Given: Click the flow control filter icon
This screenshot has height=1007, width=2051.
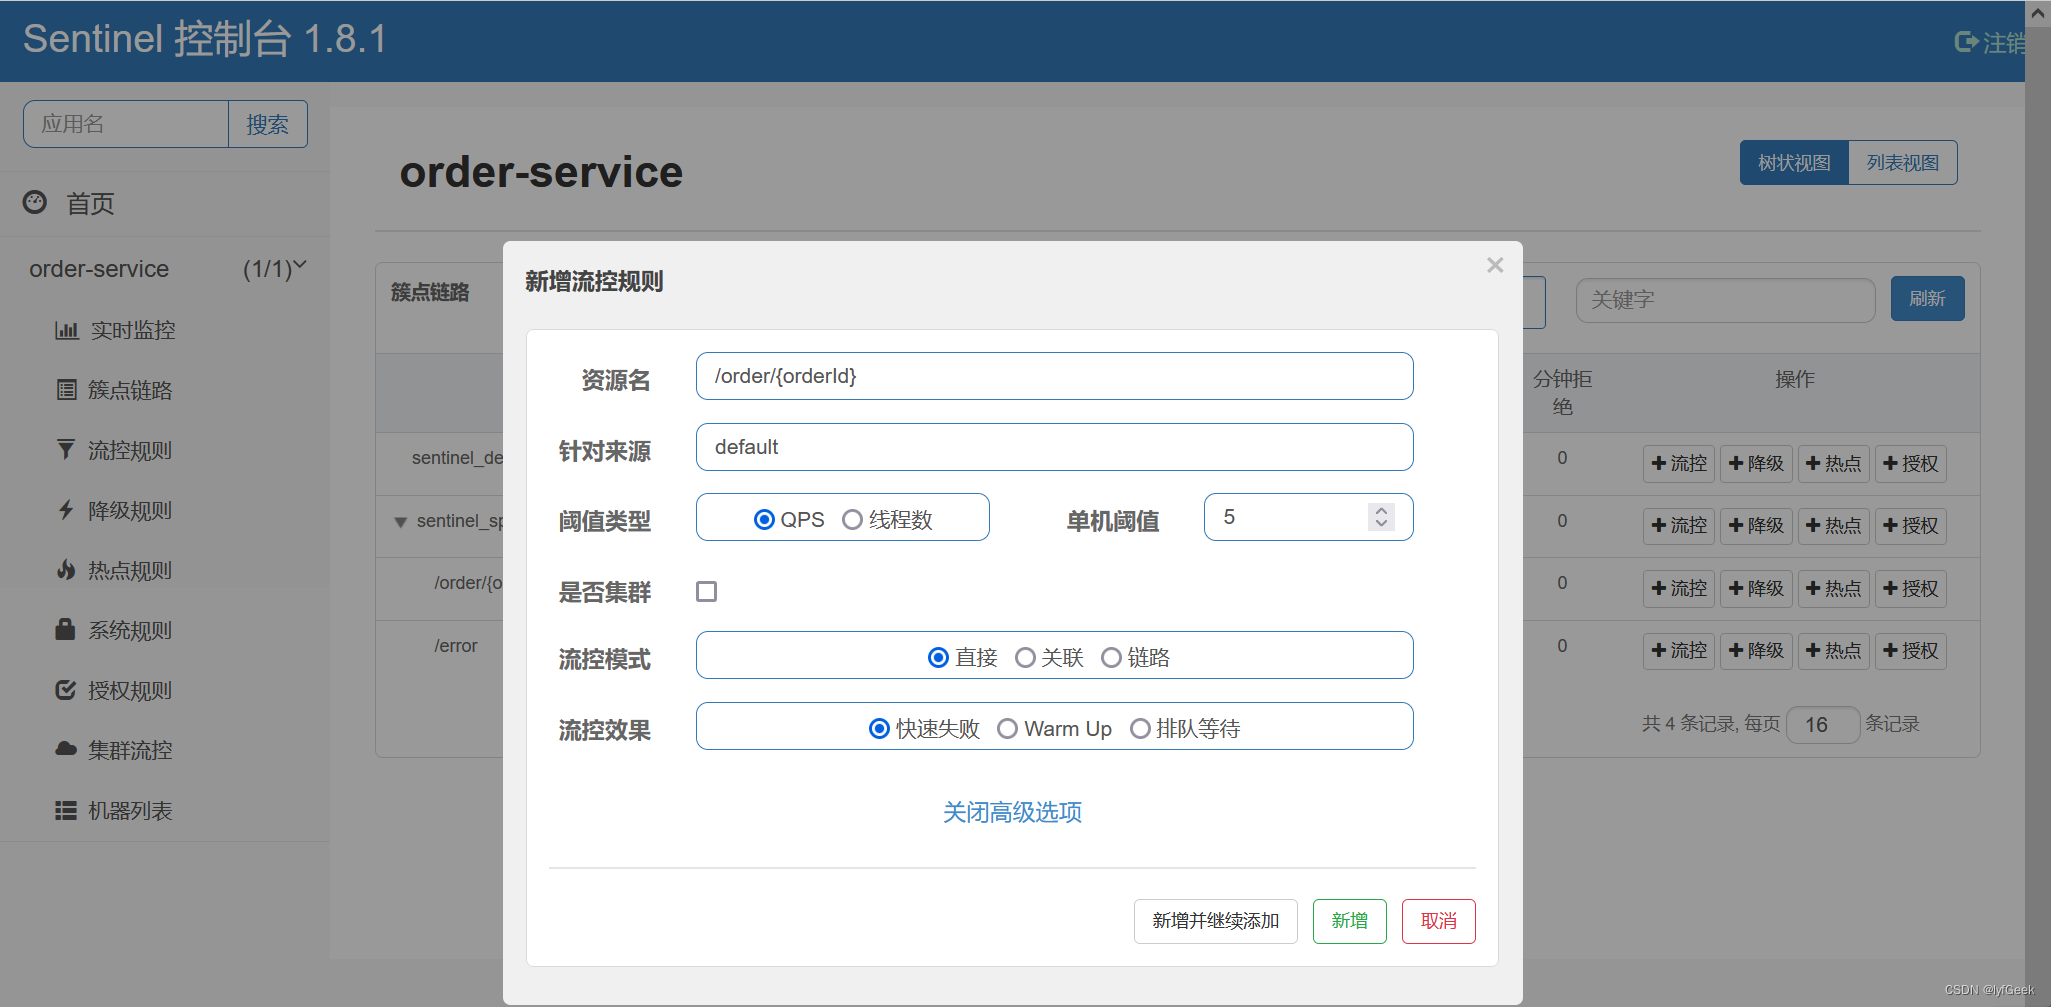Looking at the screenshot, I should pos(66,450).
